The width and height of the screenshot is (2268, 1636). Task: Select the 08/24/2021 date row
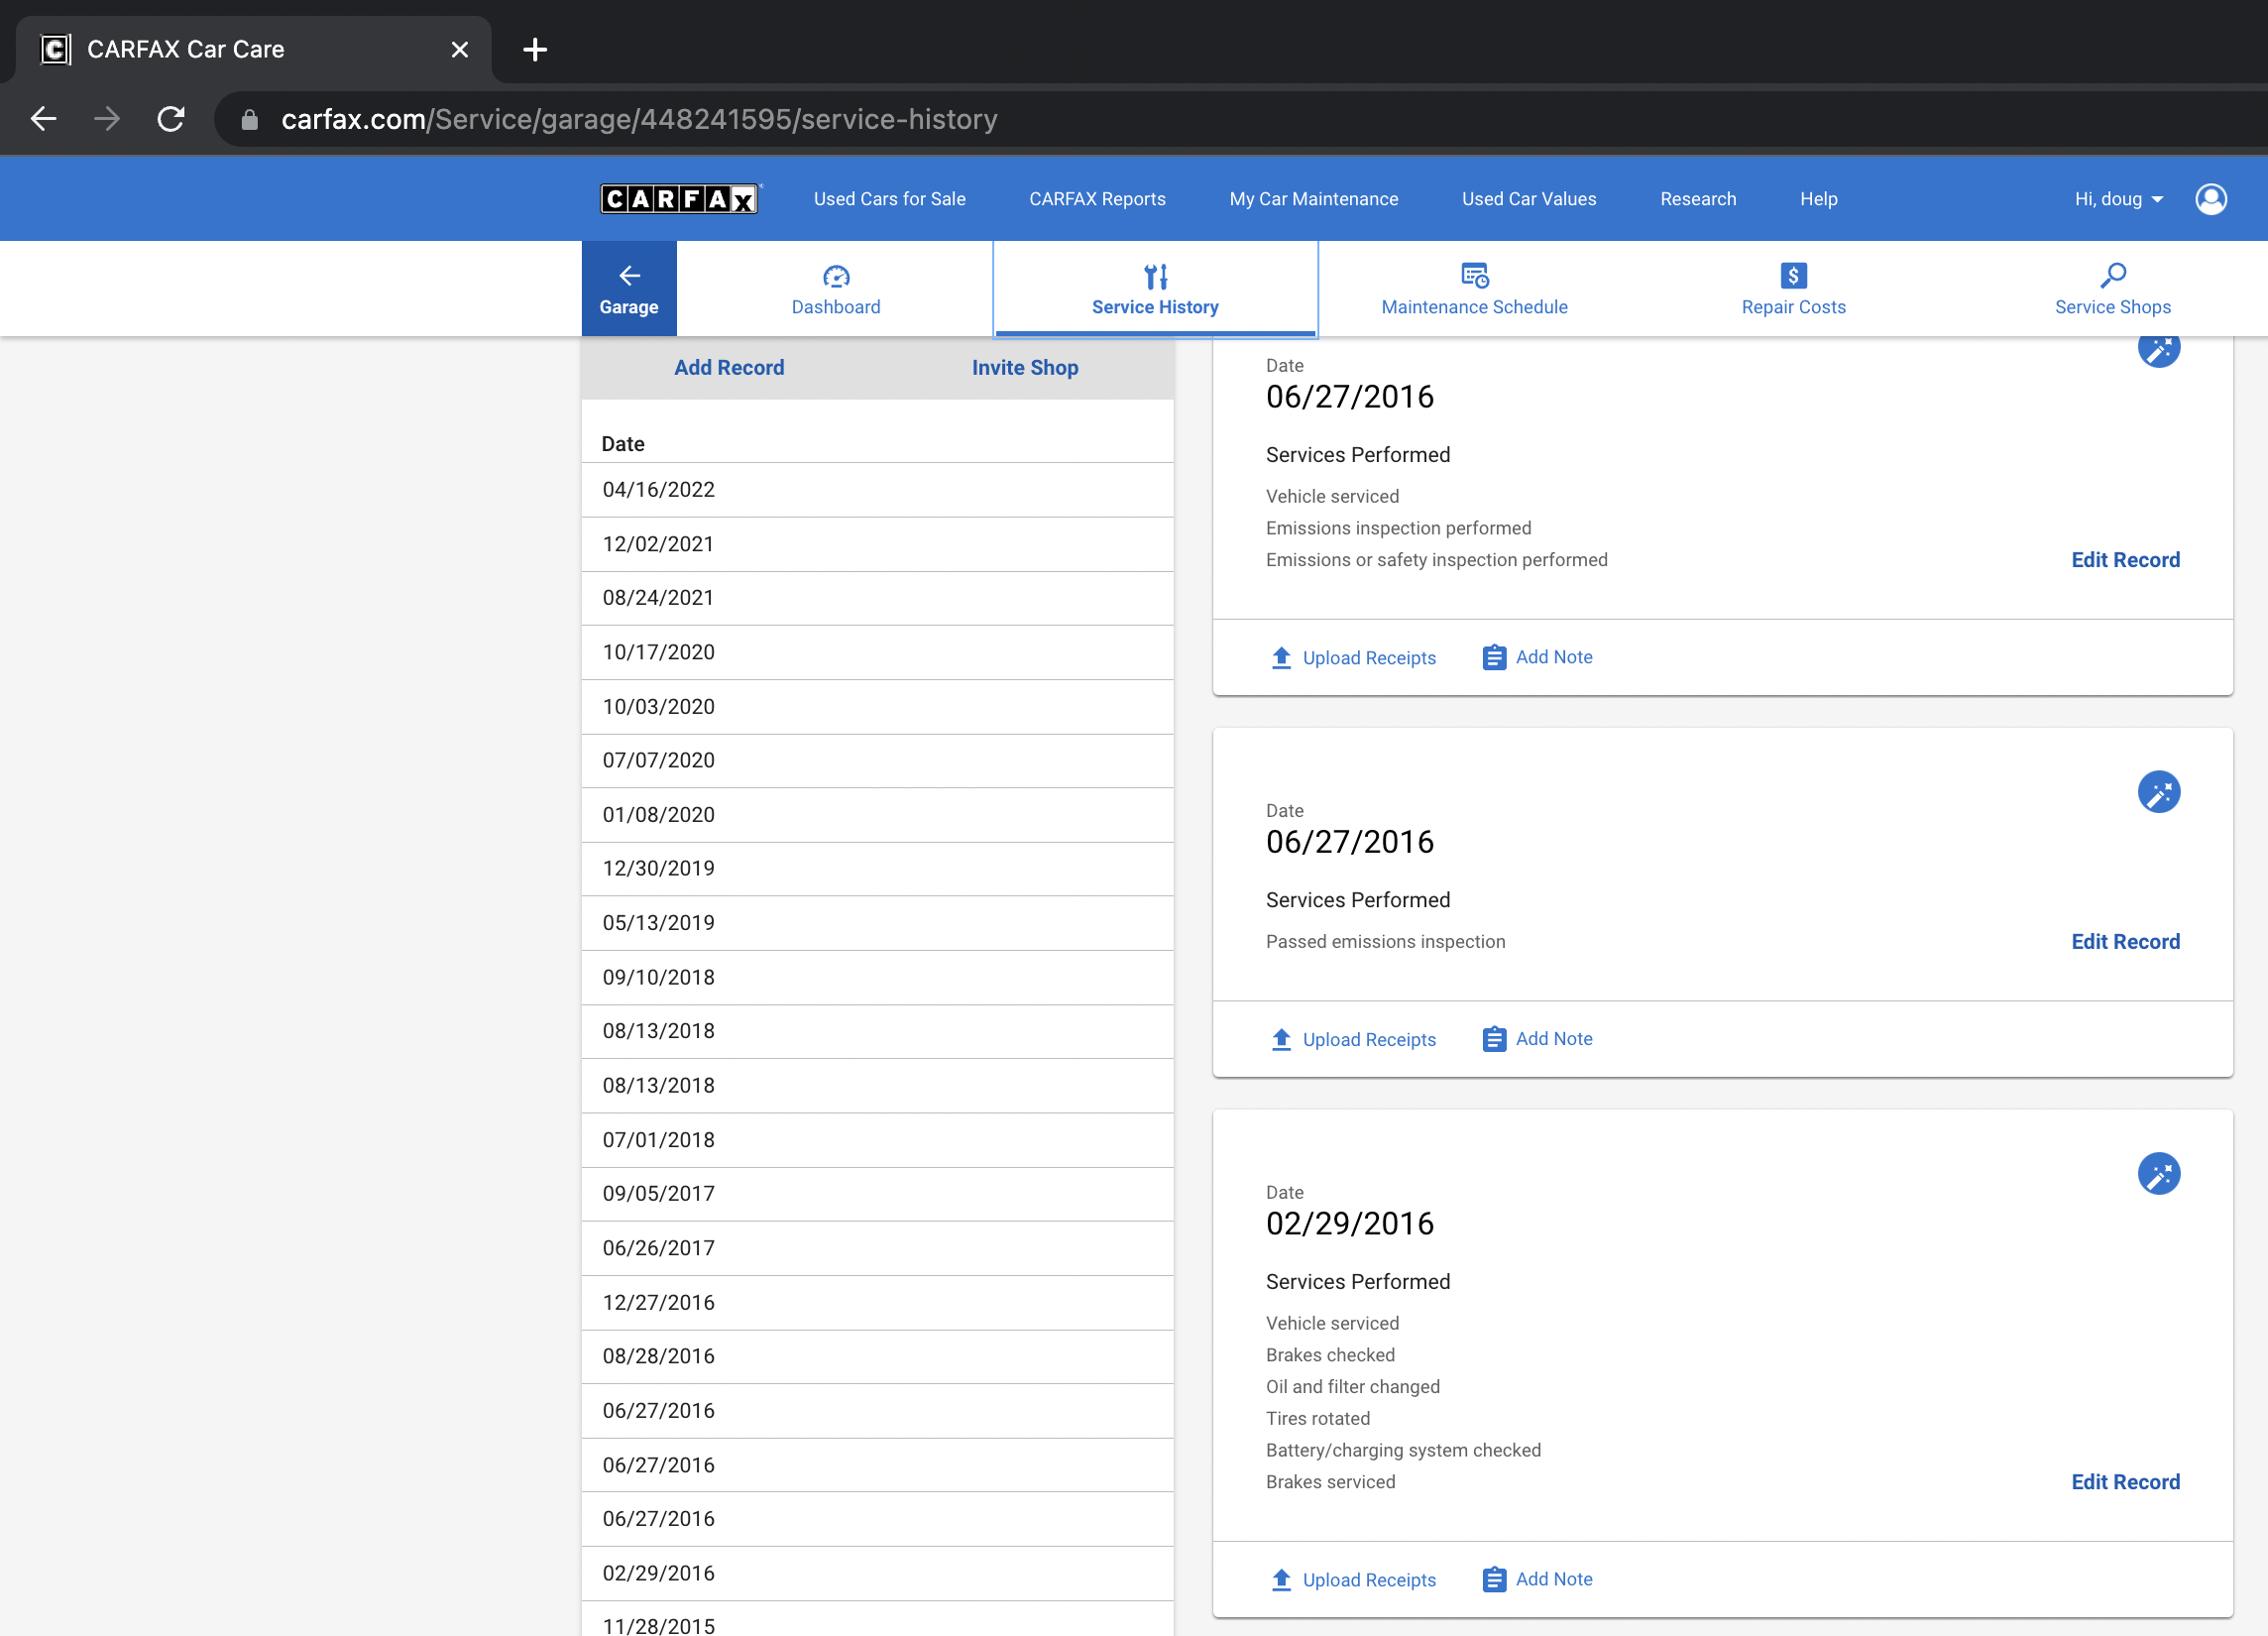click(x=877, y=598)
